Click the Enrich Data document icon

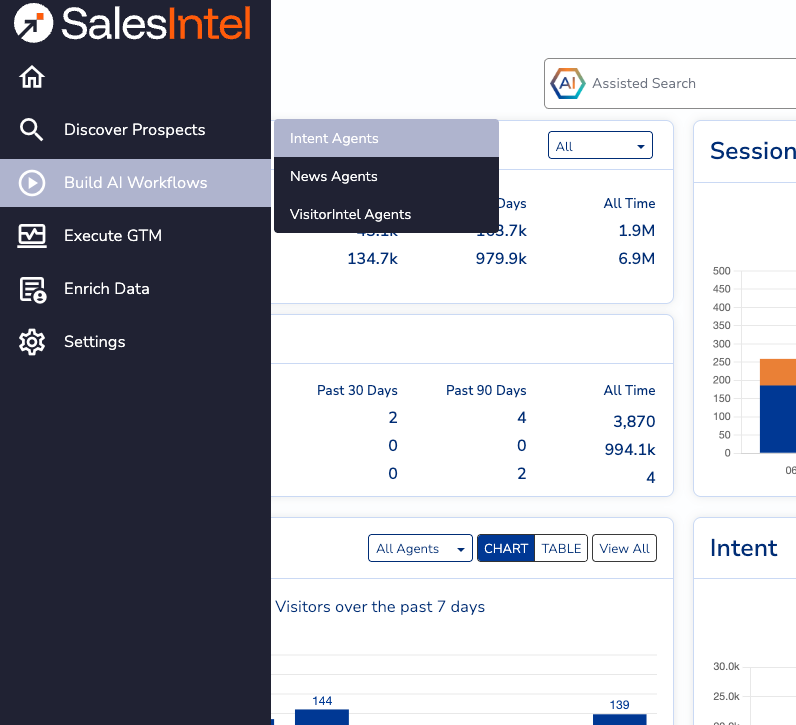point(32,289)
